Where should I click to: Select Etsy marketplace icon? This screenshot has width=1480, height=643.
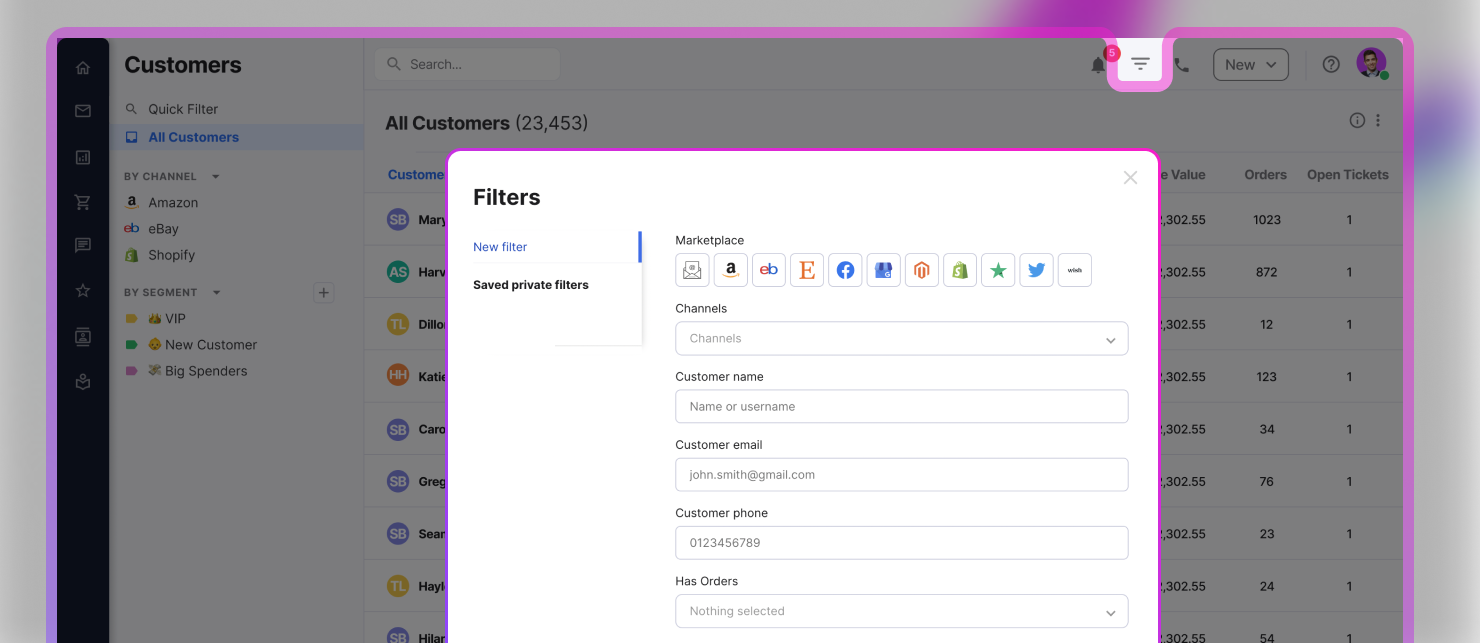pyautogui.click(x=807, y=270)
